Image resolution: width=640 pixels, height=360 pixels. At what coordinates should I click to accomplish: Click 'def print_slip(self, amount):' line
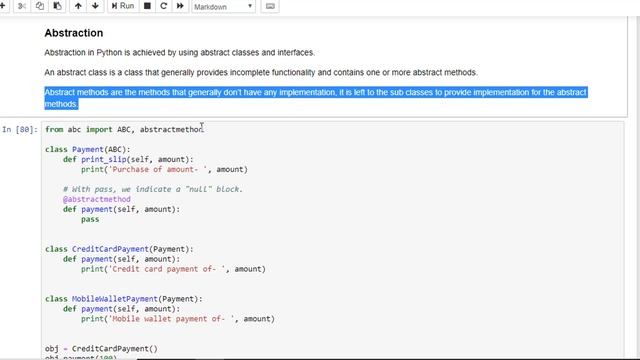pyautogui.click(x=128, y=160)
